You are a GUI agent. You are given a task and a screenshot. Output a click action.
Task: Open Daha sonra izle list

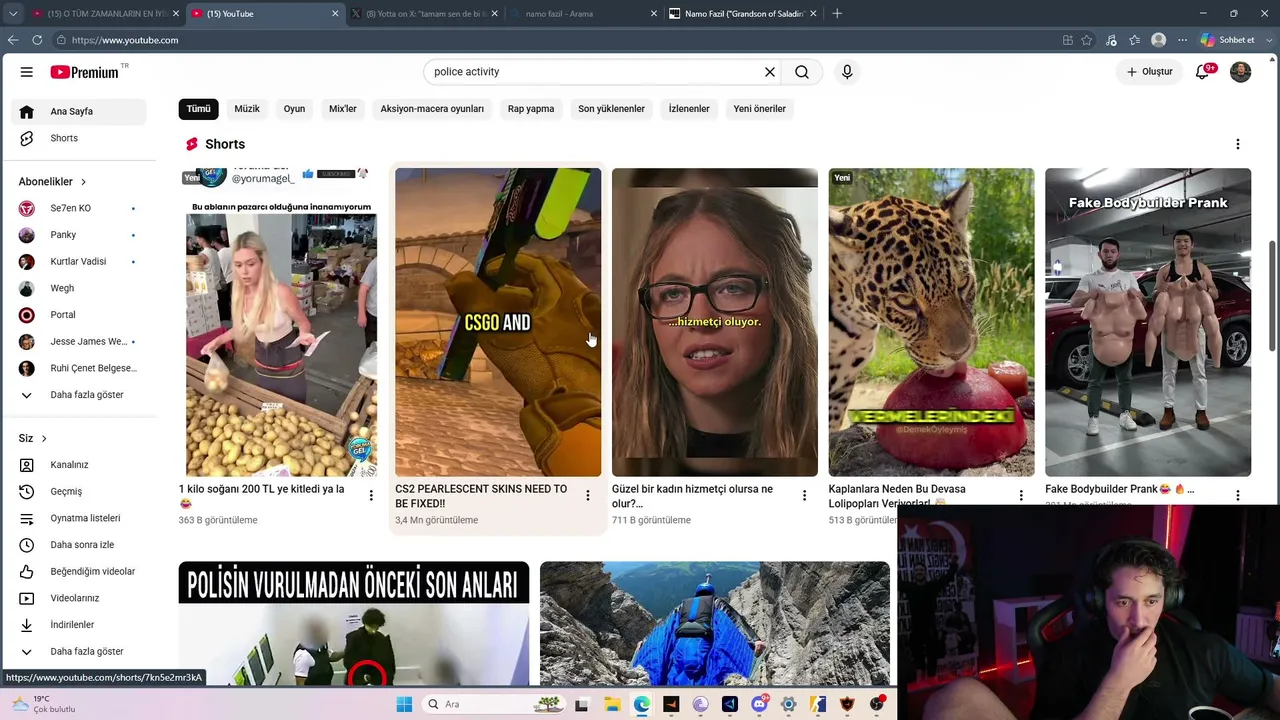pyautogui.click(x=78, y=545)
